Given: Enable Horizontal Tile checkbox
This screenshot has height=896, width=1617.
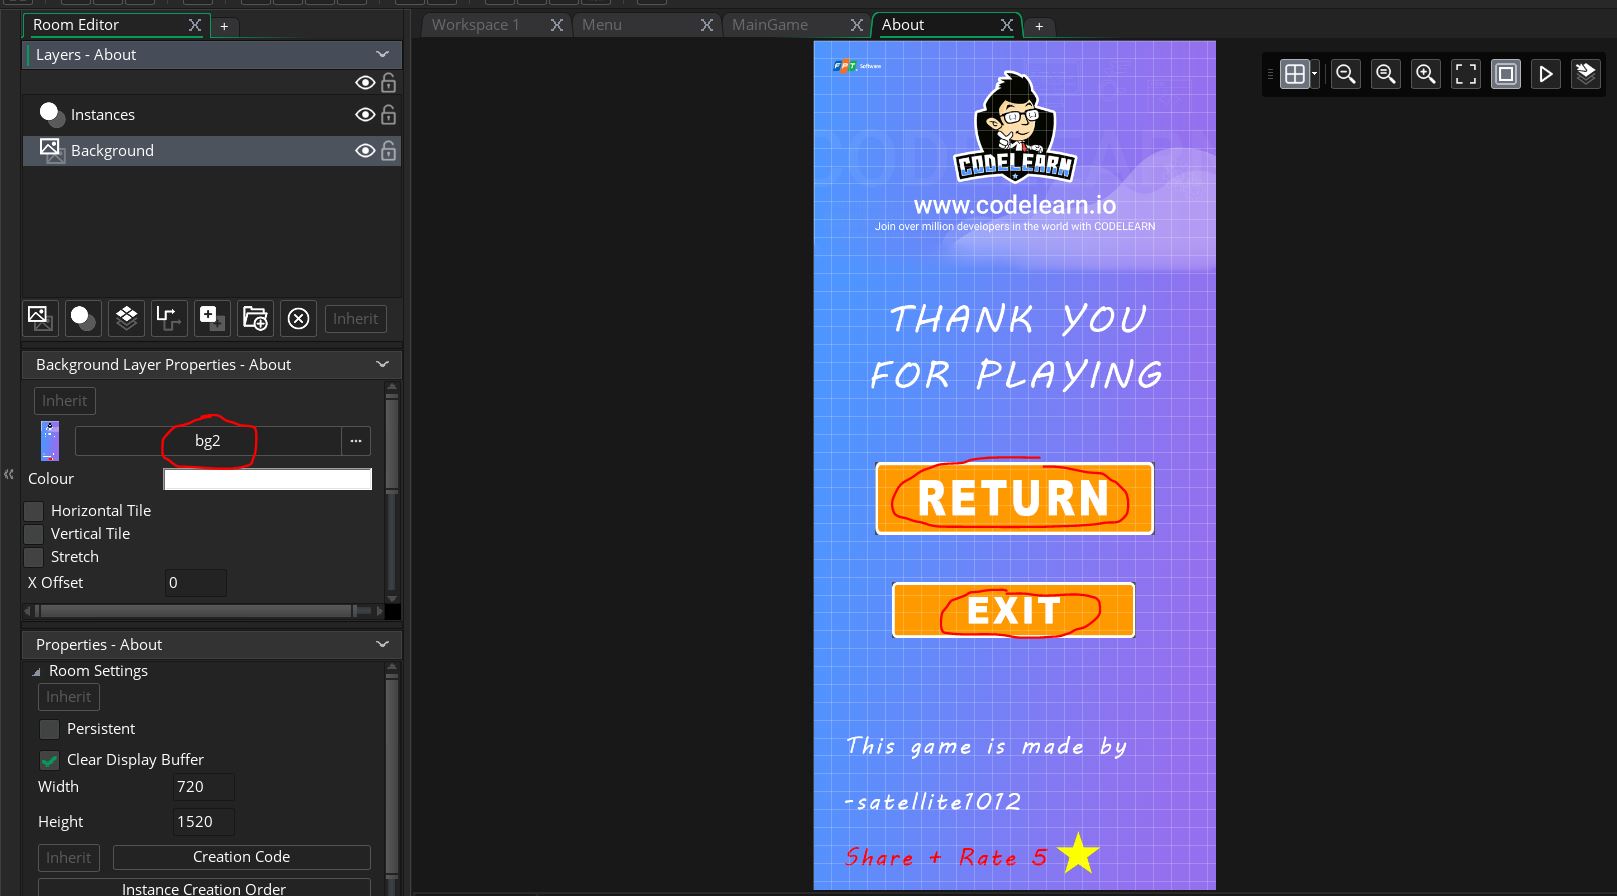Looking at the screenshot, I should (x=34, y=511).
